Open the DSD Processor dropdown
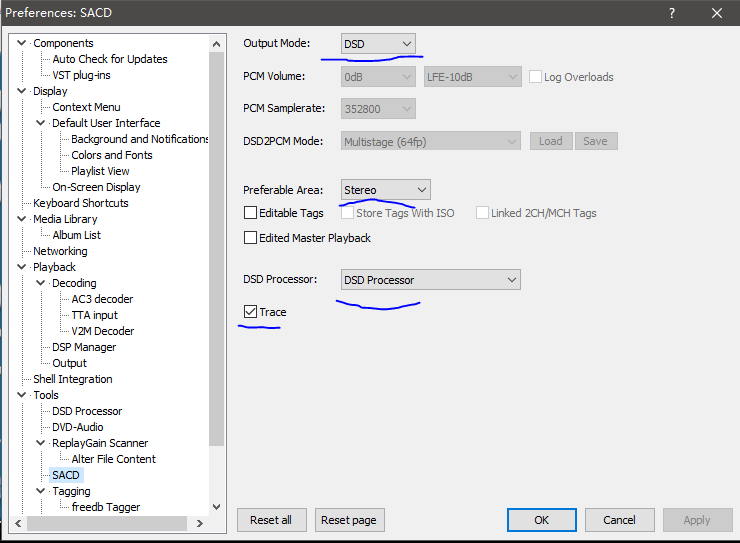The image size is (740, 543). coord(430,280)
